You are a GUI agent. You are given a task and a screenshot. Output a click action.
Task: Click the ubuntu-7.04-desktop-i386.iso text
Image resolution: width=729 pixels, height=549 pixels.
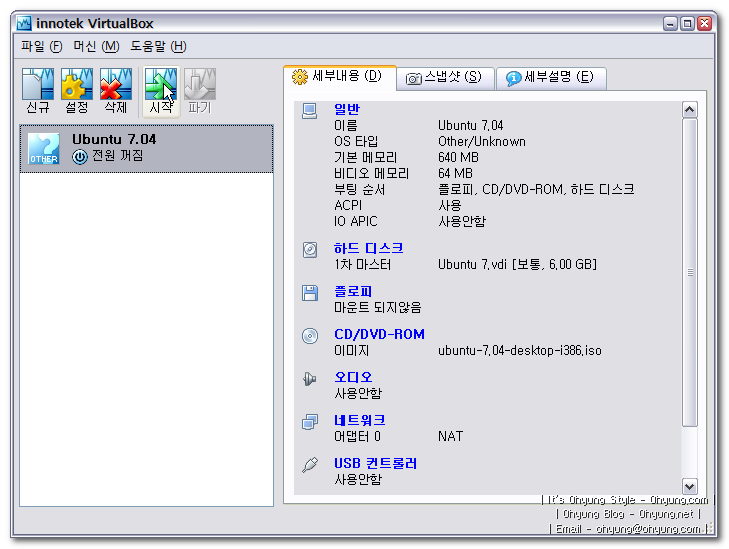pos(520,351)
